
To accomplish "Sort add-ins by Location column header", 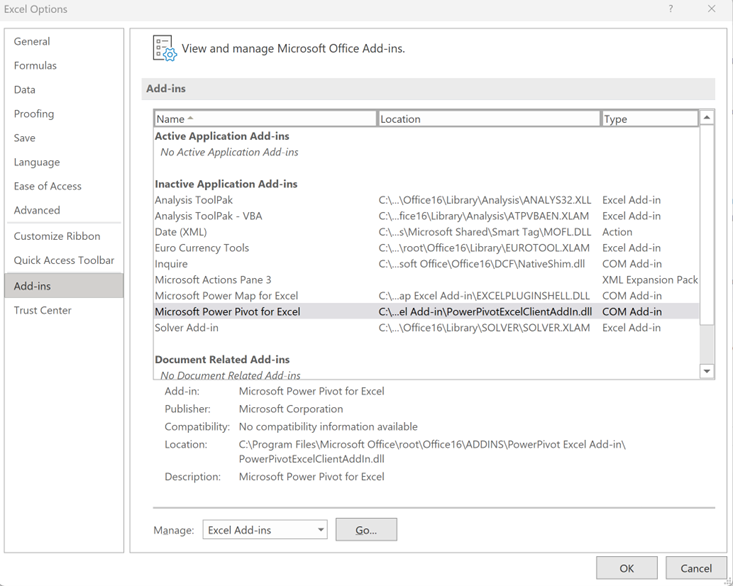I will coord(489,119).
